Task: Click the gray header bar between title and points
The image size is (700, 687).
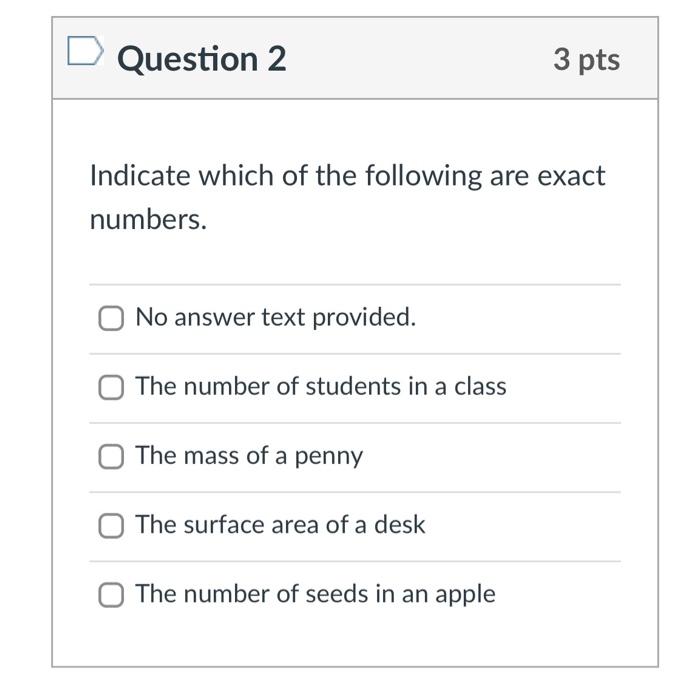Action: [x=419, y=58]
